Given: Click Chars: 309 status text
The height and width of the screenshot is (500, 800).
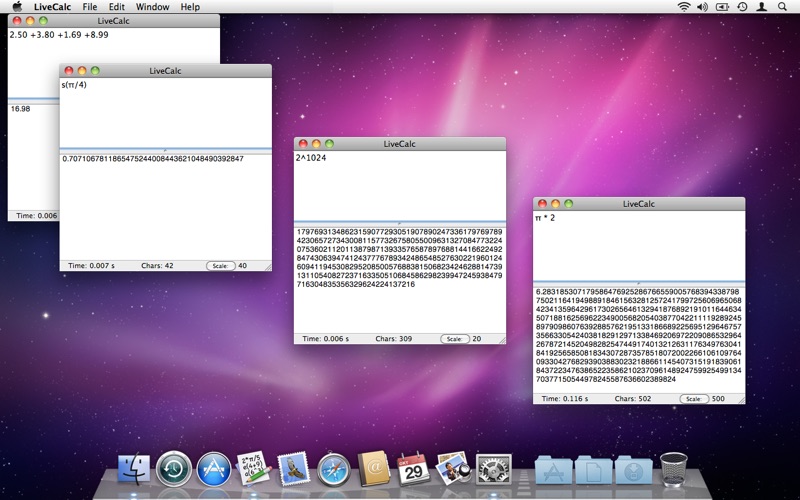Looking at the screenshot, I should point(393,339).
